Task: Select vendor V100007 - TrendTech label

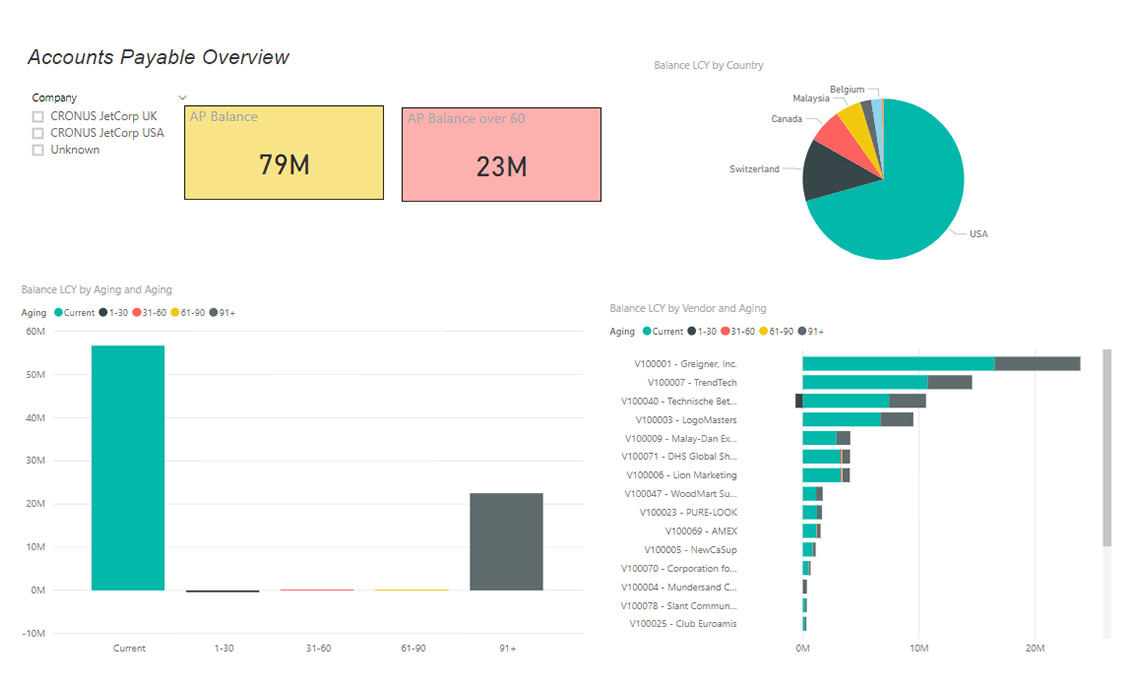Action: tap(692, 382)
